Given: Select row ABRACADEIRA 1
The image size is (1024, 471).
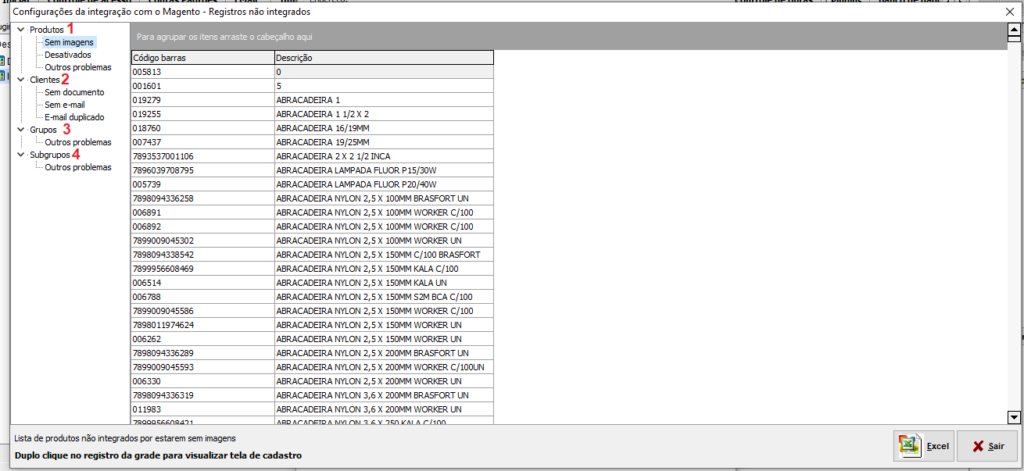Looking at the screenshot, I should (x=312, y=100).
